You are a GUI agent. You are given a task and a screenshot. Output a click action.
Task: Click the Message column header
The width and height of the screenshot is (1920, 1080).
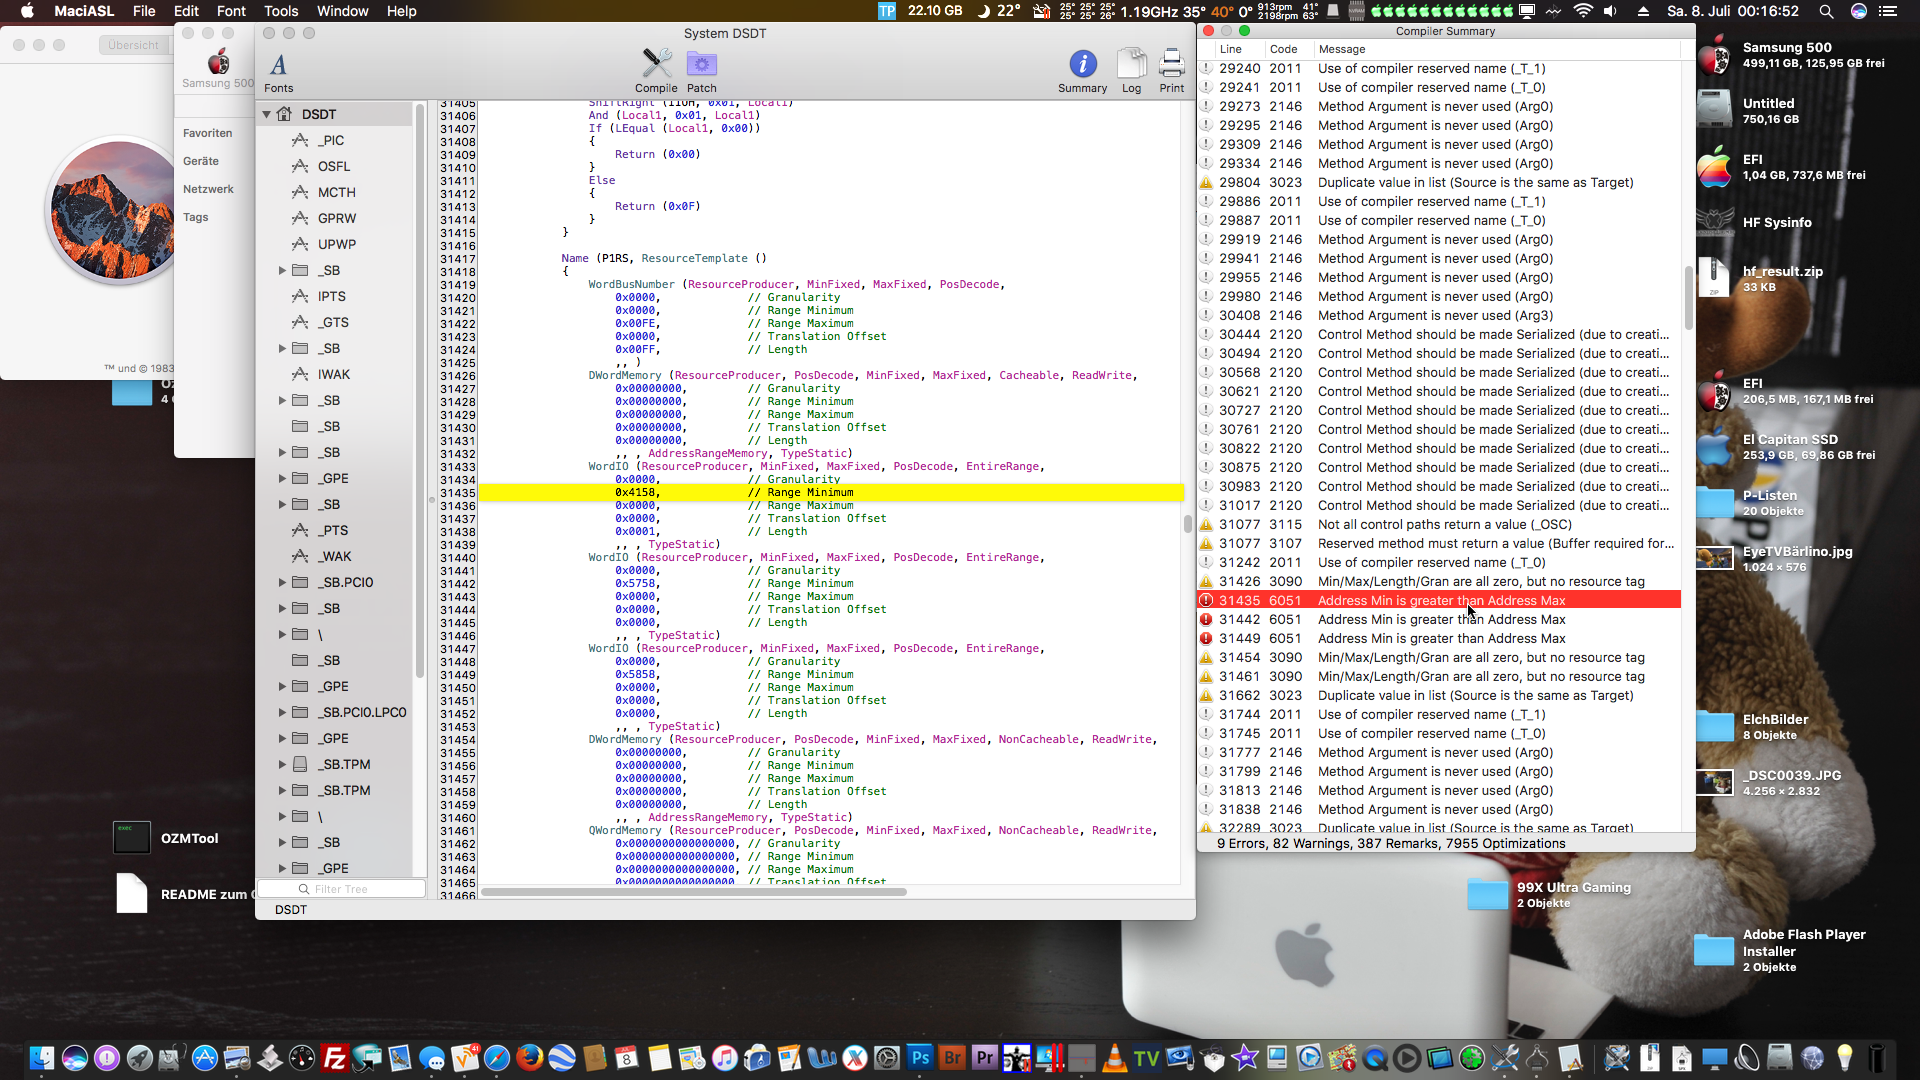click(1342, 49)
